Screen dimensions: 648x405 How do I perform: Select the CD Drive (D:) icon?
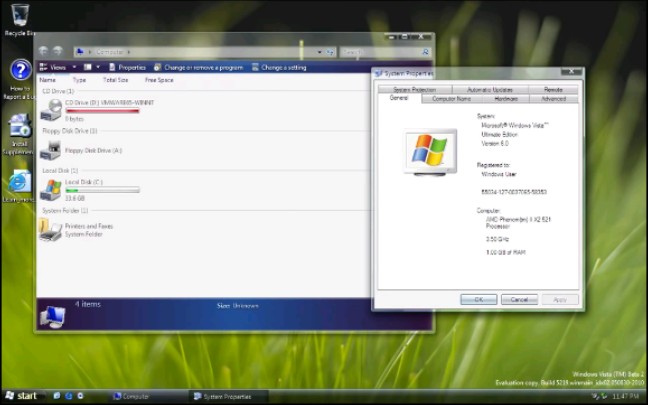51,110
